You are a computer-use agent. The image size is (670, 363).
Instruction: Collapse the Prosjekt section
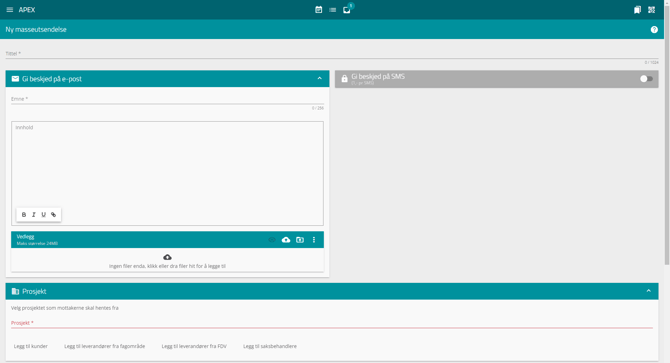(x=649, y=291)
